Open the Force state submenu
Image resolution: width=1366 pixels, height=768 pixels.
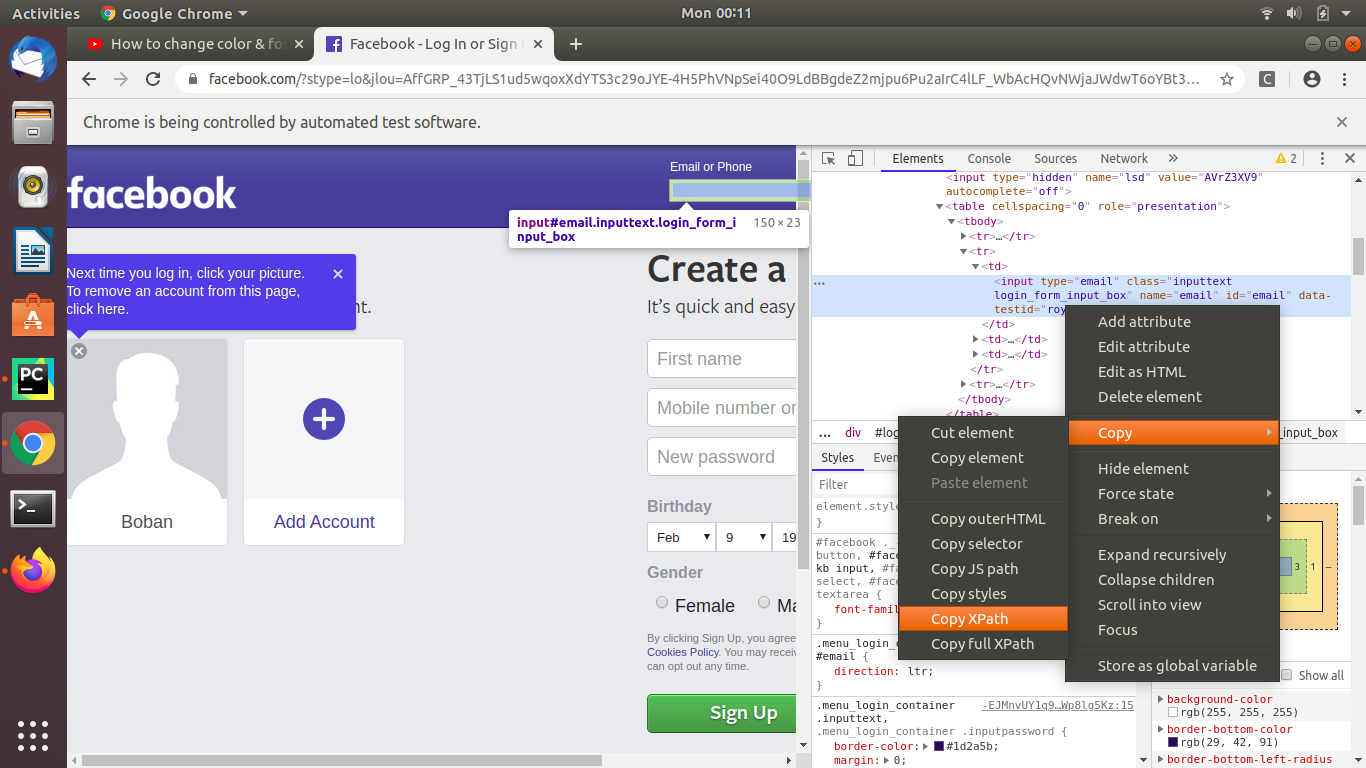1172,494
